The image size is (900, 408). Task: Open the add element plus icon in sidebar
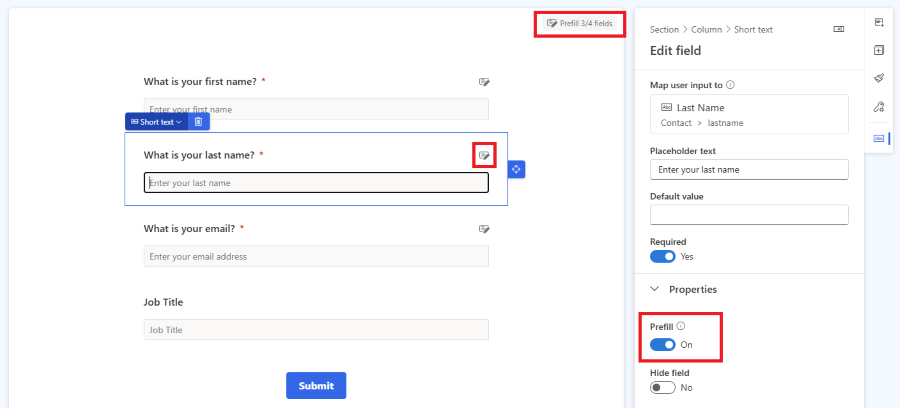(879, 50)
